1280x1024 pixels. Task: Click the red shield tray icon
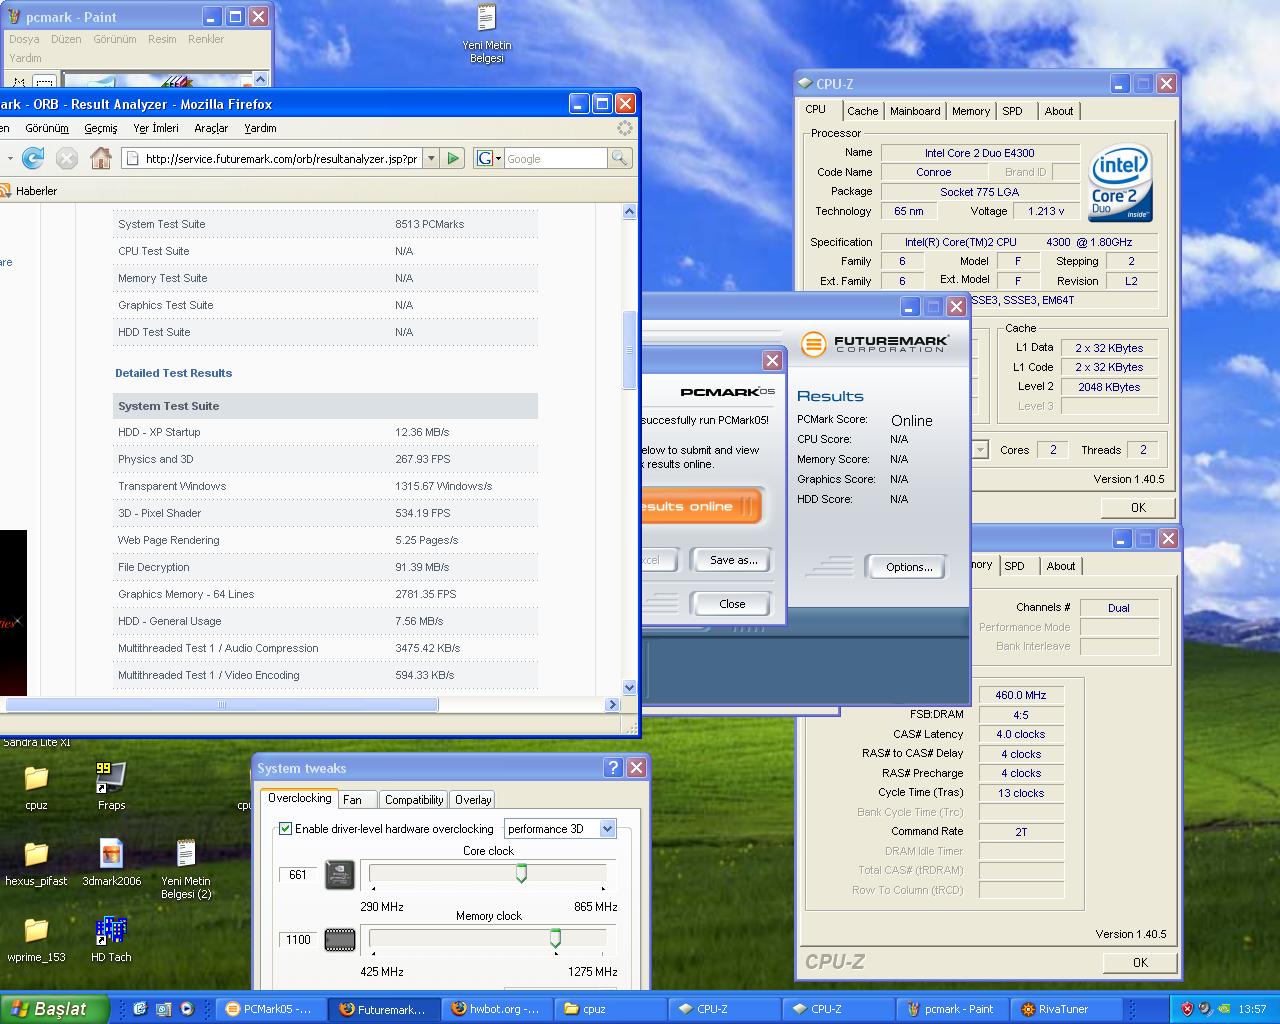tap(1187, 1009)
